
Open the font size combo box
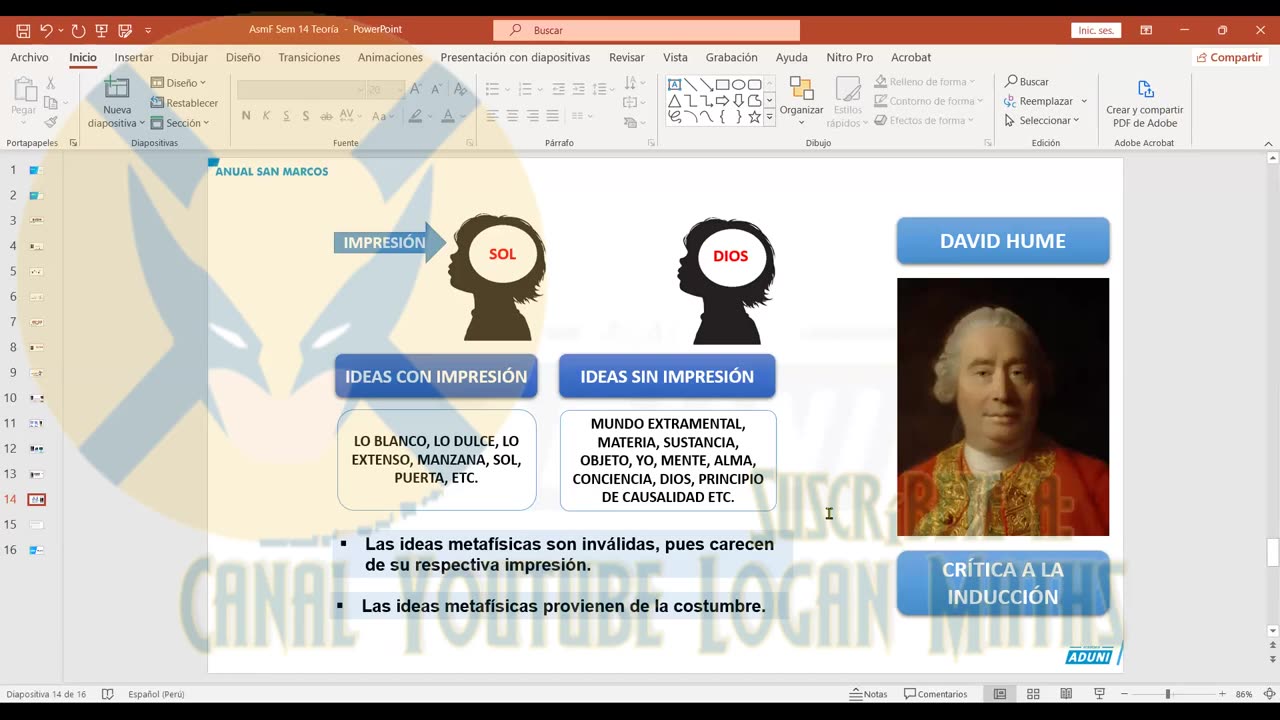tap(385, 90)
